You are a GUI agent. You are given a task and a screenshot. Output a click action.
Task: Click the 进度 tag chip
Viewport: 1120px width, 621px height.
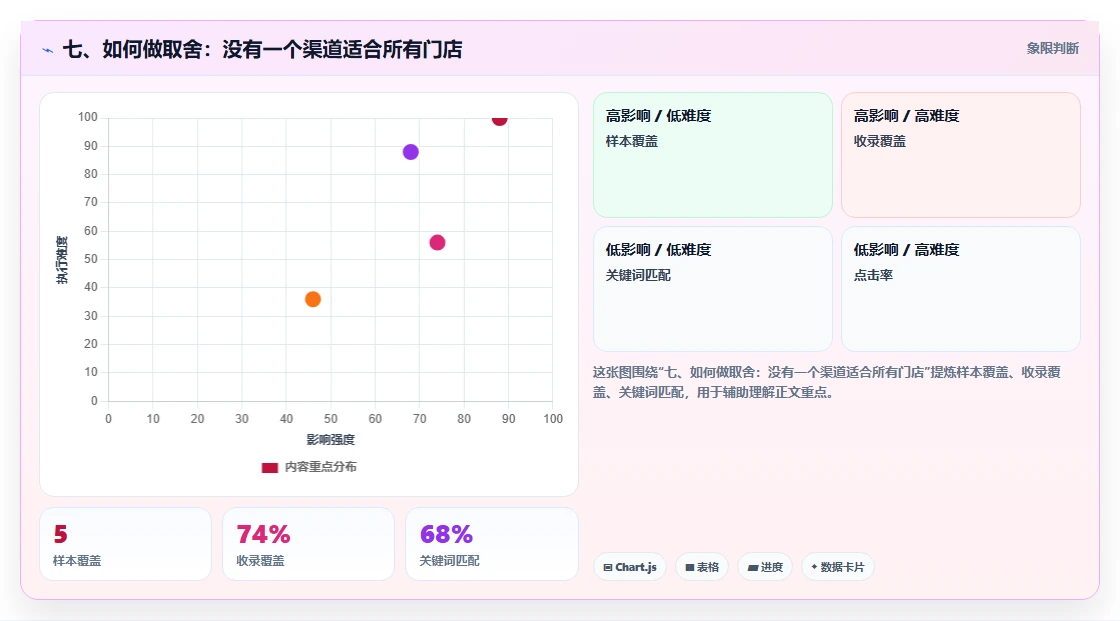pyautogui.click(x=765, y=567)
